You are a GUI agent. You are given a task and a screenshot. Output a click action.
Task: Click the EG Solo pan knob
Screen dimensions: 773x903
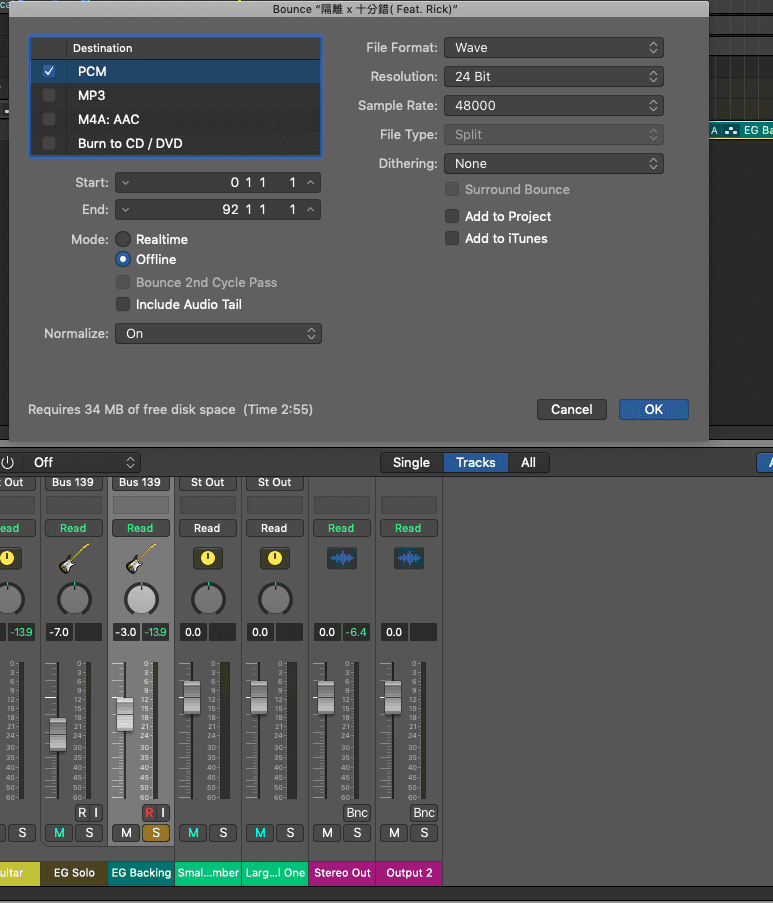pyautogui.click(x=74, y=600)
